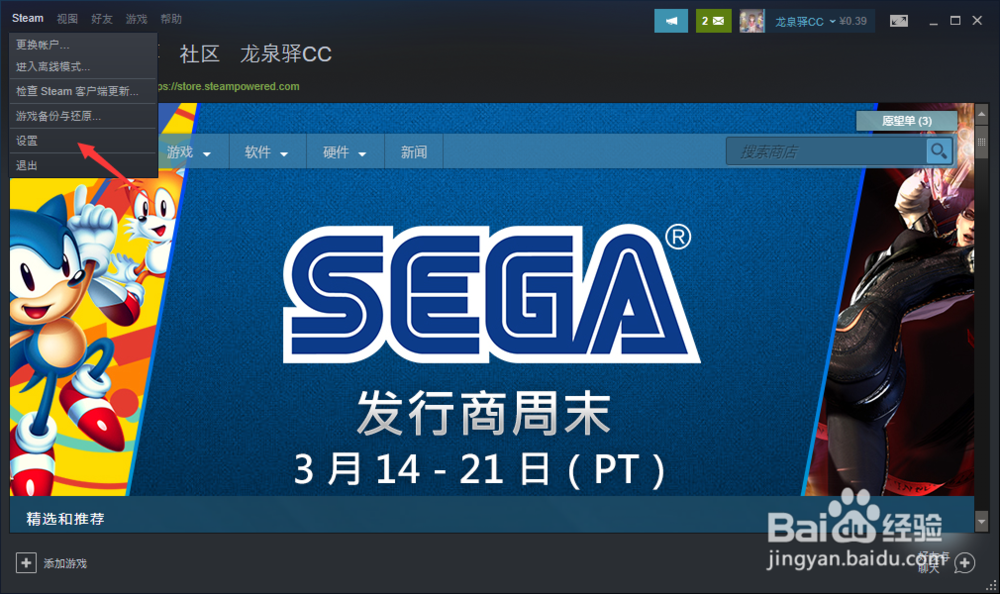
Task: Open the 好友 menu
Action: click(x=101, y=19)
